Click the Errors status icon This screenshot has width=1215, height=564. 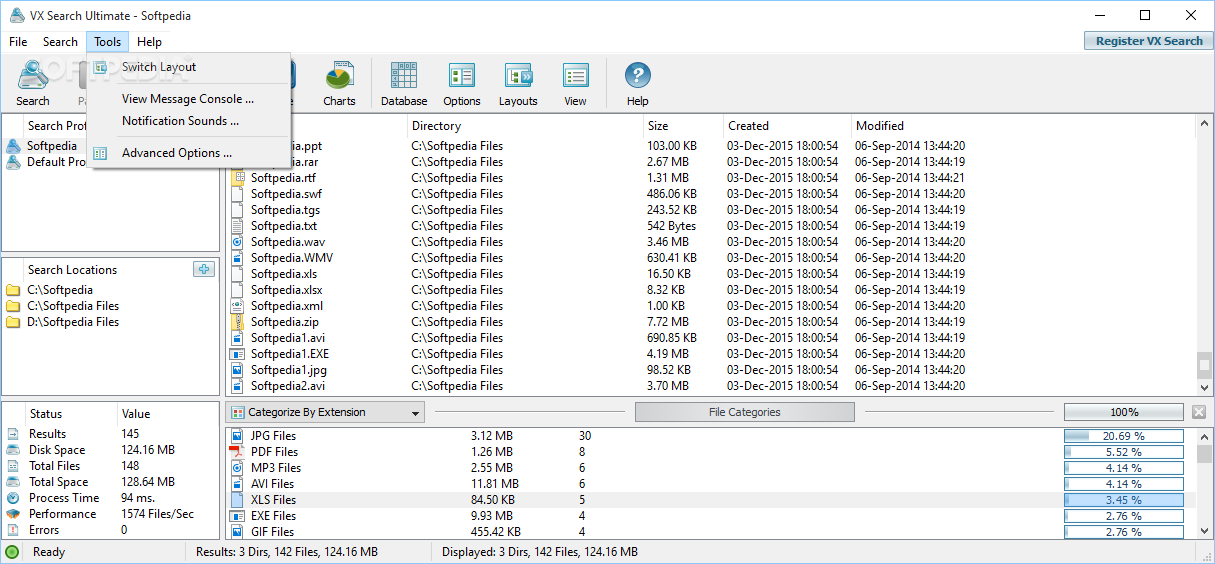tap(12, 530)
